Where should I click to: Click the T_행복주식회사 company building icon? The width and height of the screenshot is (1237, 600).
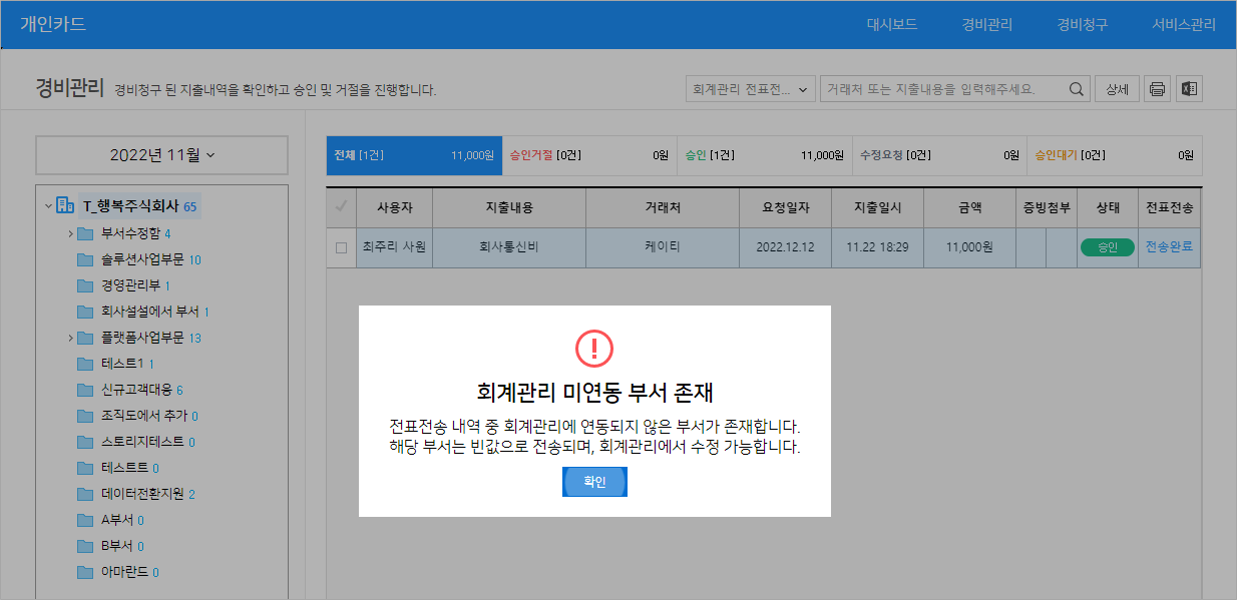pyautogui.click(x=66, y=206)
